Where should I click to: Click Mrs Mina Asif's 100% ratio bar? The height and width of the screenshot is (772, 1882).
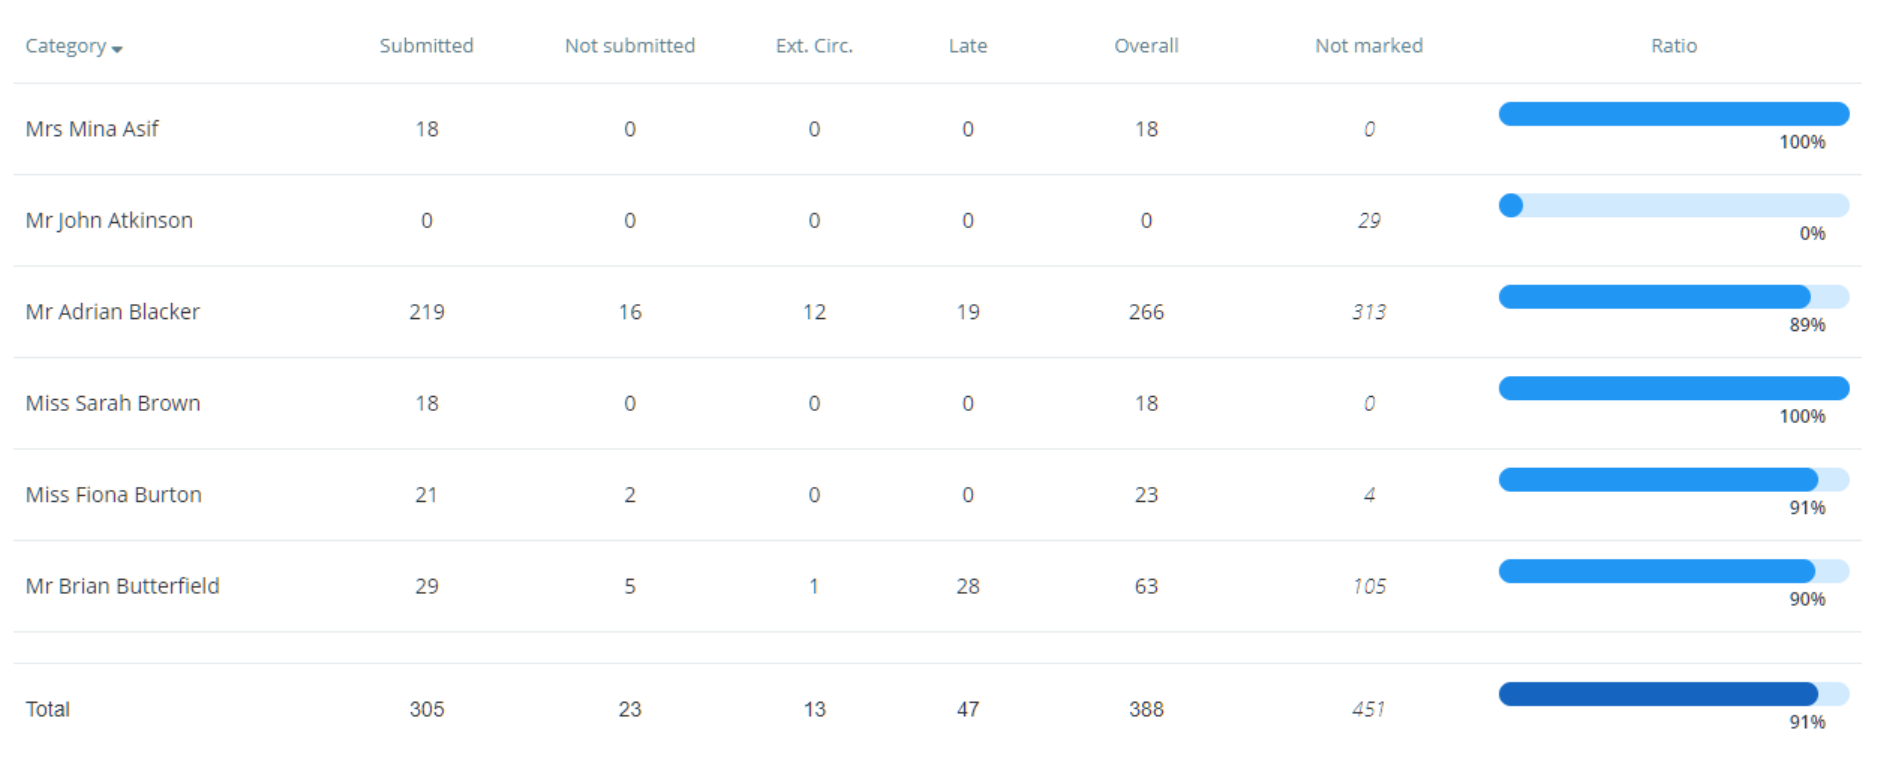(1673, 113)
